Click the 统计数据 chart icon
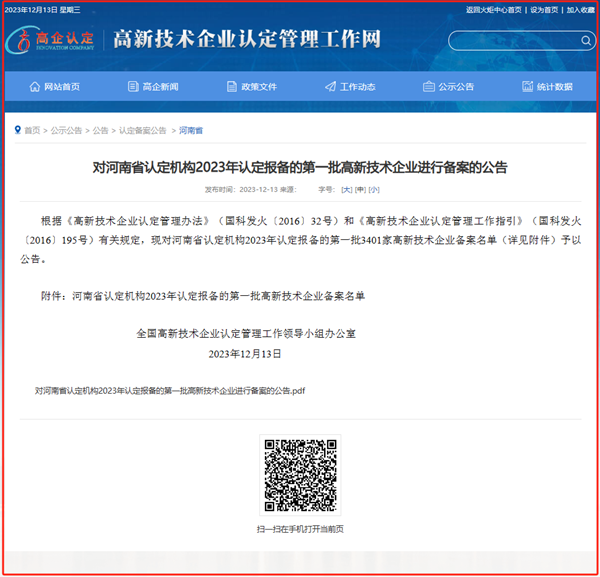Image resolution: width=600 pixels, height=577 pixels. 527,87
